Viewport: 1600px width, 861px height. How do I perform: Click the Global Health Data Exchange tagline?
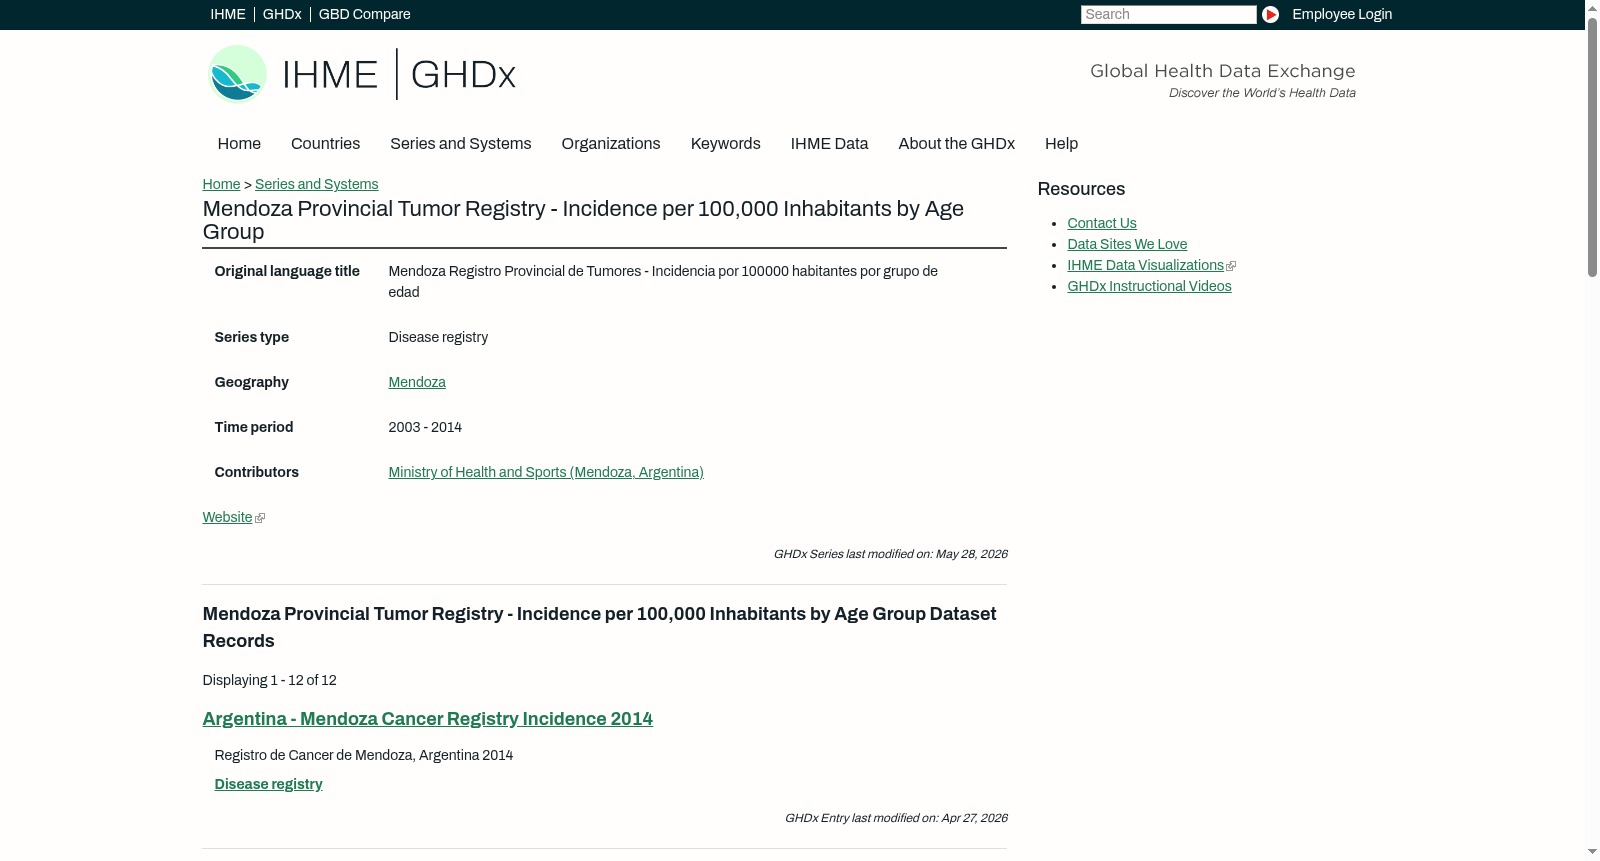click(1222, 71)
